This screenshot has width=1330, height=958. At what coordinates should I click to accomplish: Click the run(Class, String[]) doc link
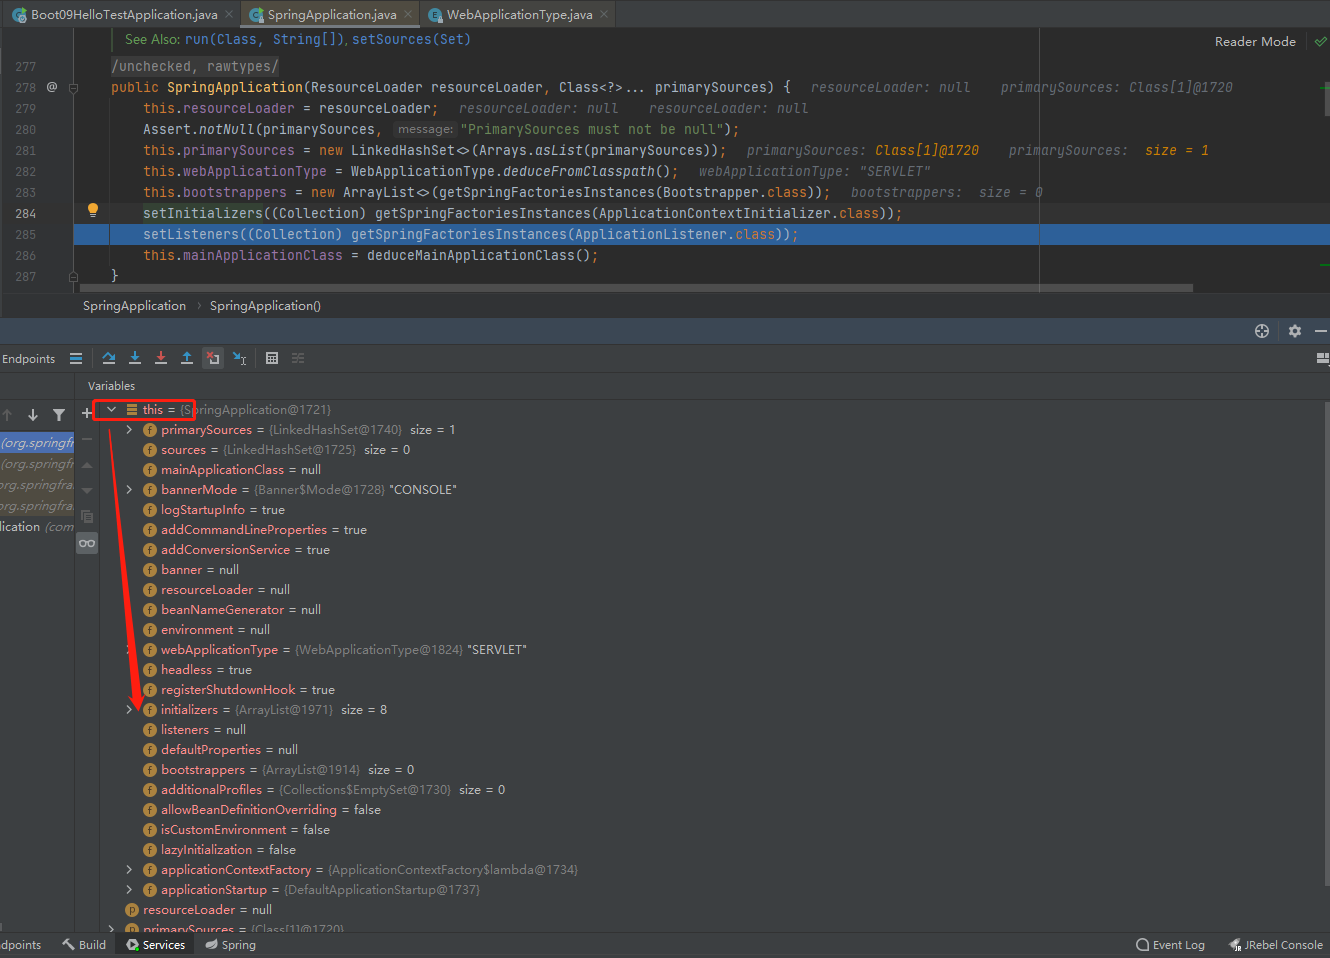pos(264,39)
